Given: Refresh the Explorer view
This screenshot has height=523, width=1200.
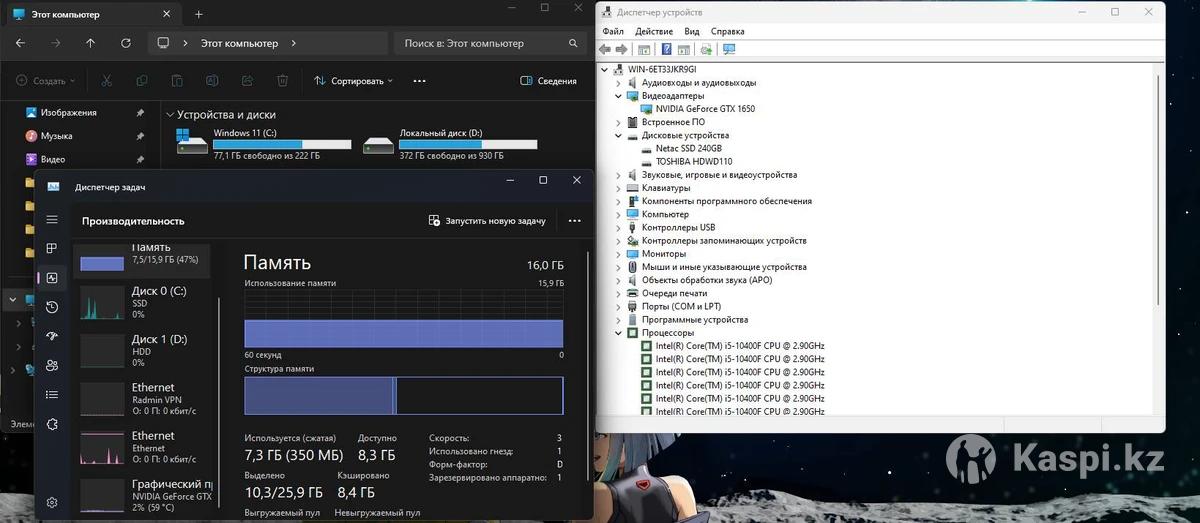Looking at the screenshot, I should click(125, 43).
